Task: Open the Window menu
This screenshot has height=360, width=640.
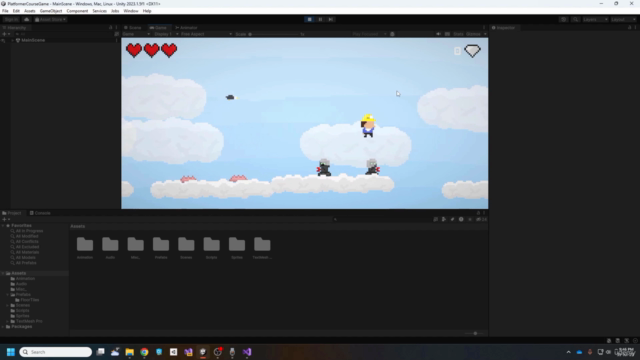Action: [x=131, y=11]
